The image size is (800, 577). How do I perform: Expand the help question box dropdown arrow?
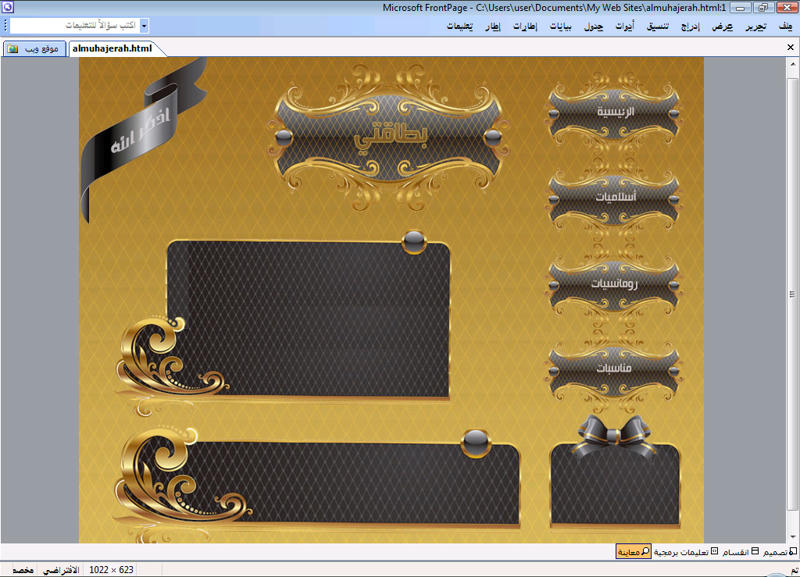click(144, 26)
